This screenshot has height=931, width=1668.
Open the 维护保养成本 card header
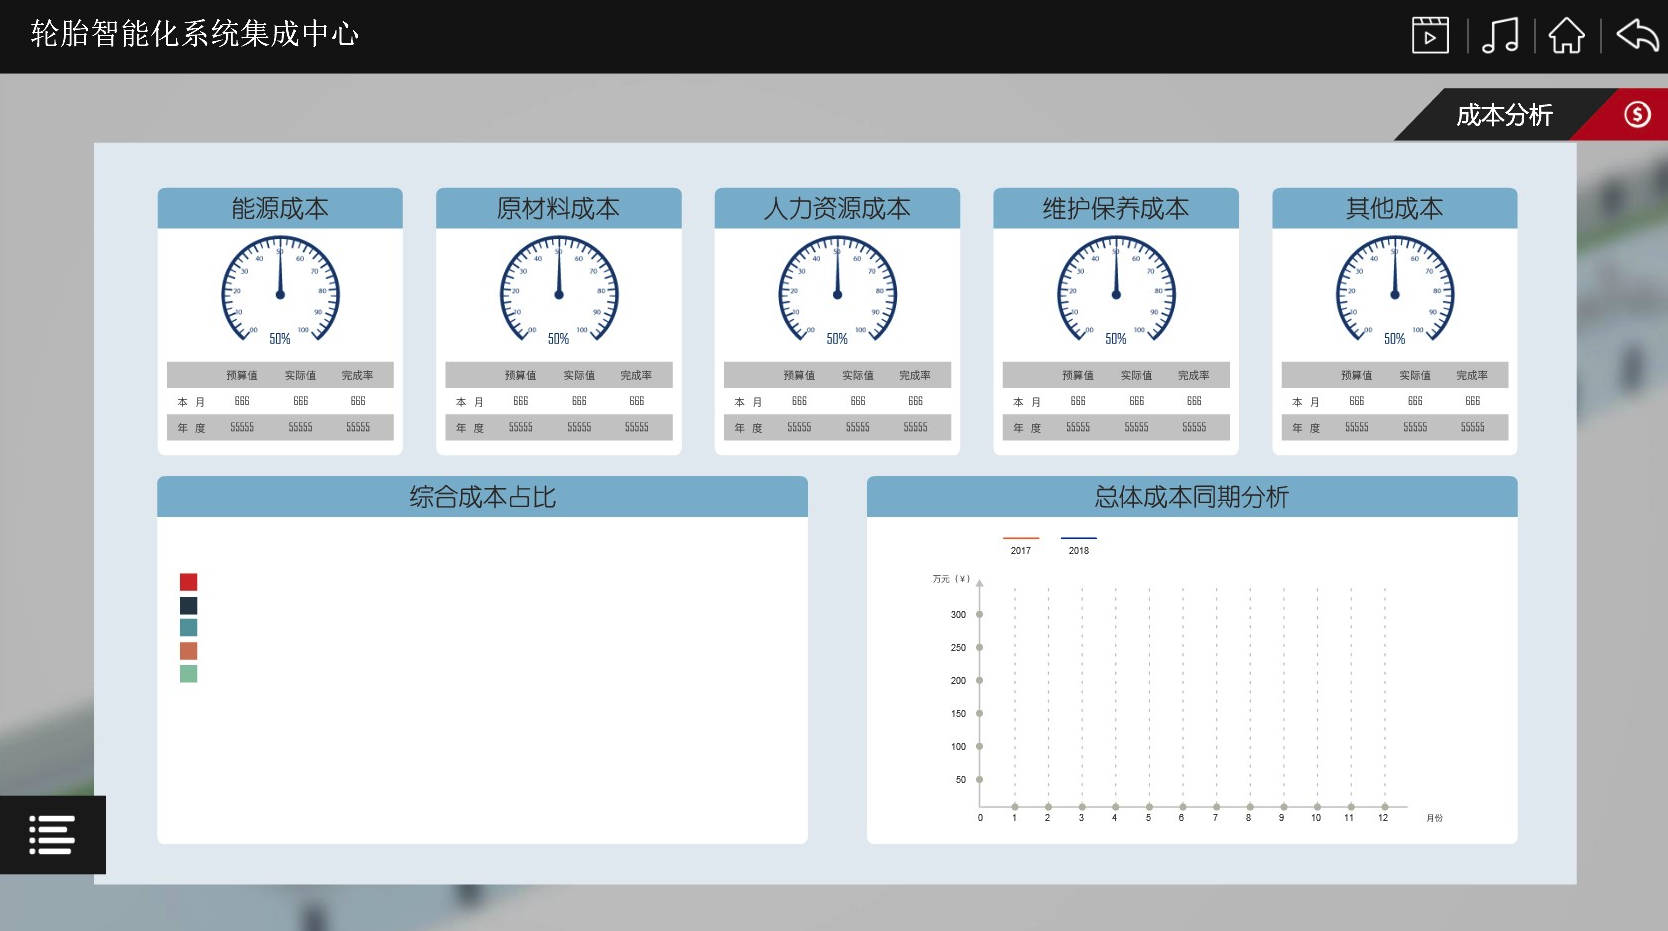click(1116, 208)
